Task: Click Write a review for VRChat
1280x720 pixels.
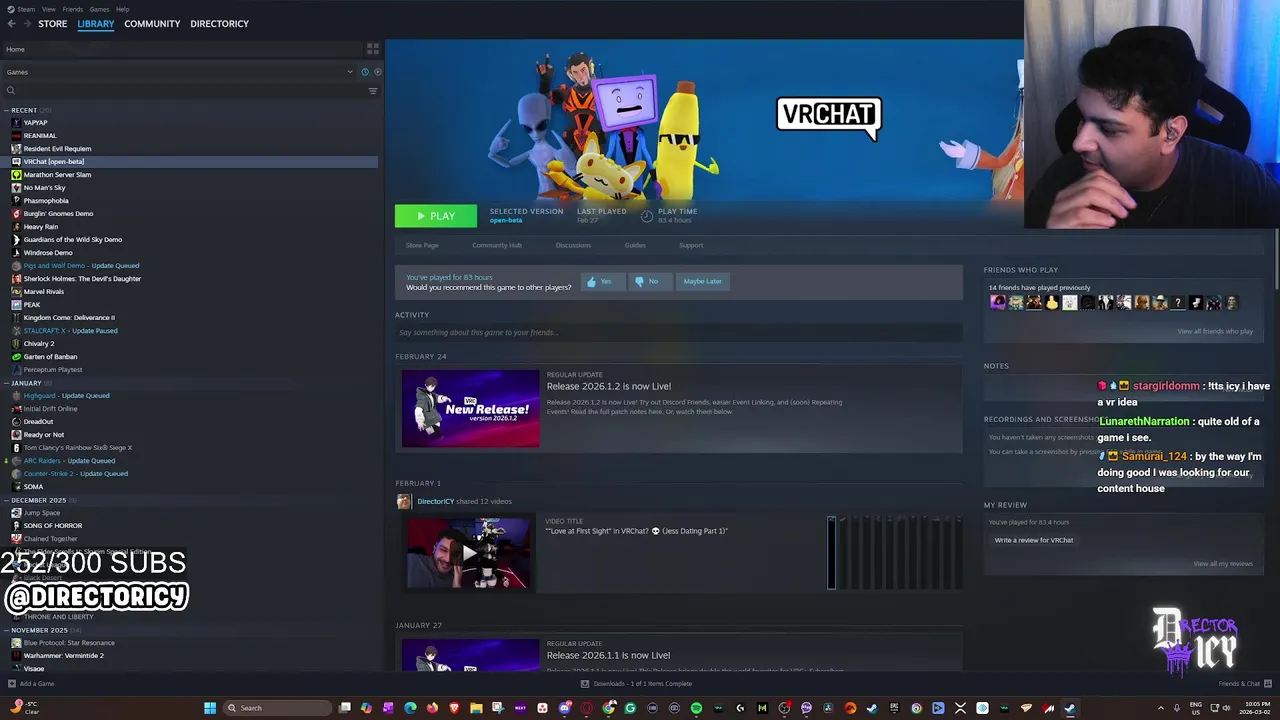Action: [x=1033, y=540]
